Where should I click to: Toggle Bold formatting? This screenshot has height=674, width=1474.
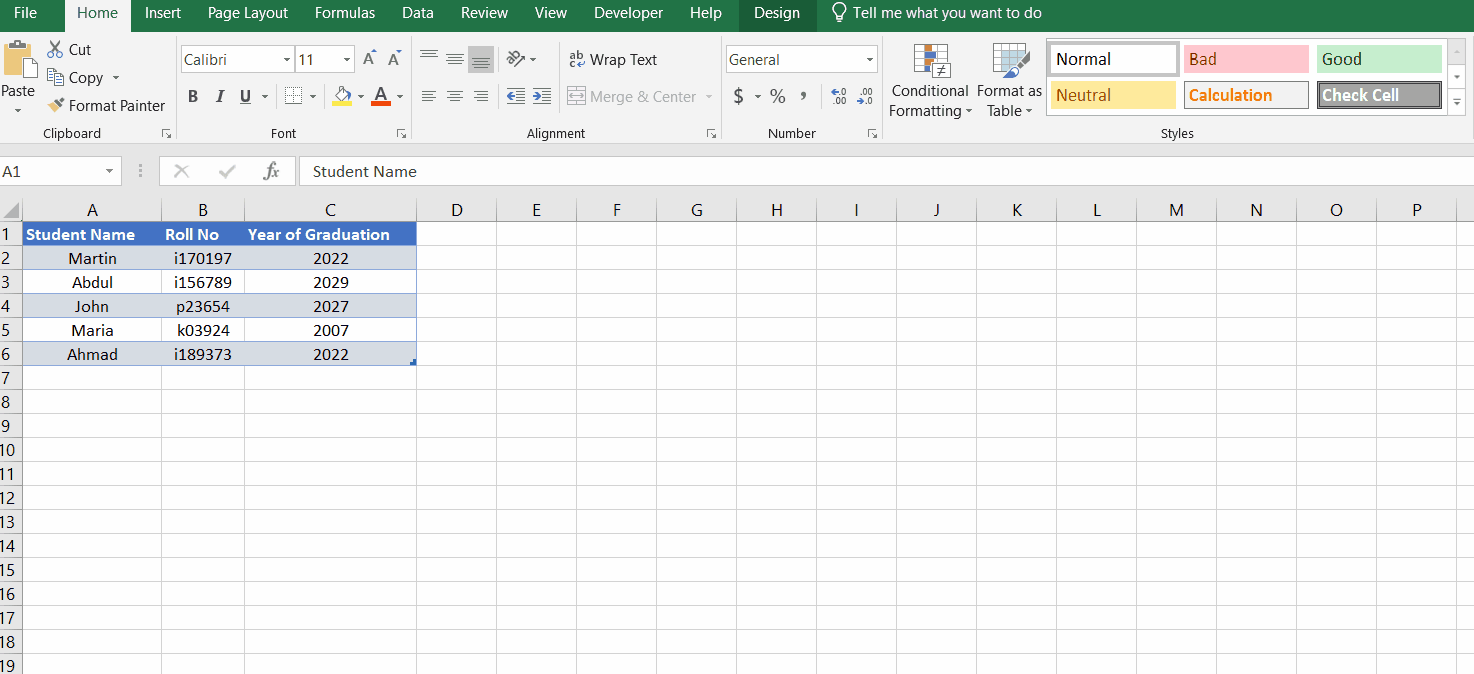pyautogui.click(x=193, y=96)
